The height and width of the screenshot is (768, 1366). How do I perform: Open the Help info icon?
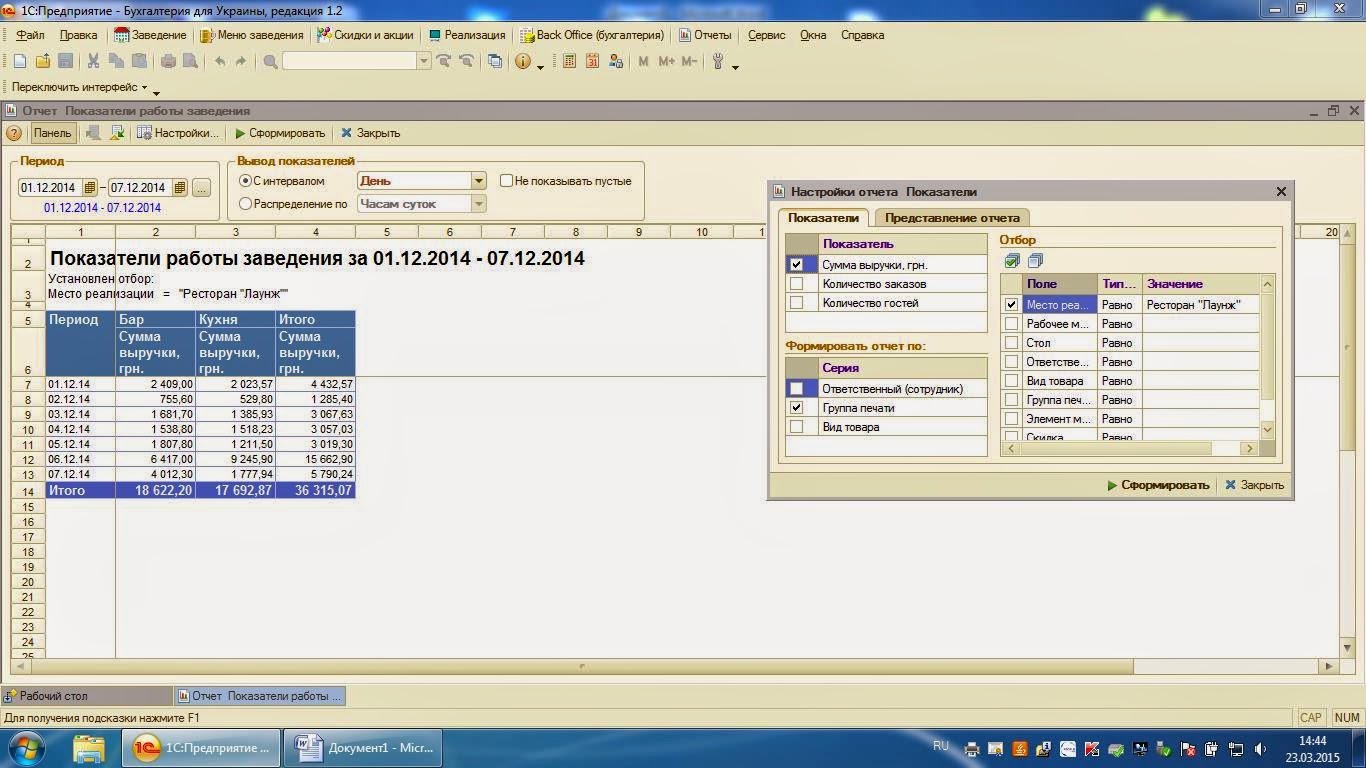[522, 61]
